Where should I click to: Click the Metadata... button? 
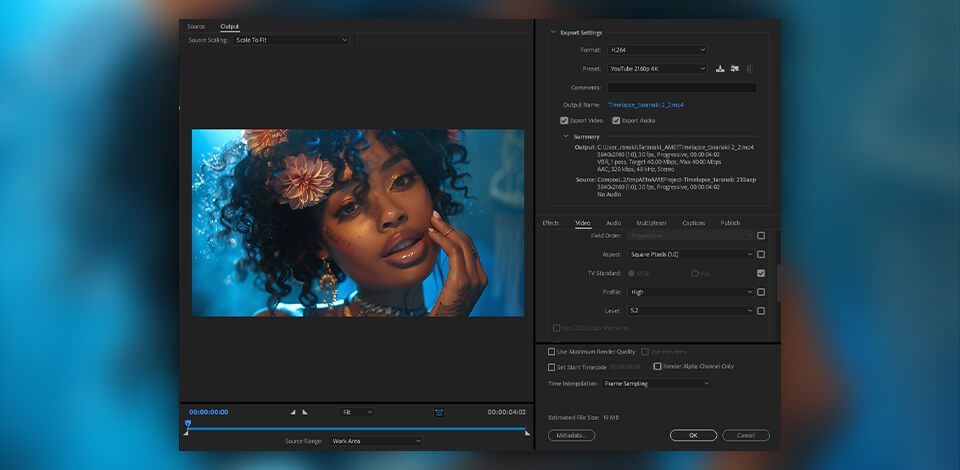[x=571, y=435]
